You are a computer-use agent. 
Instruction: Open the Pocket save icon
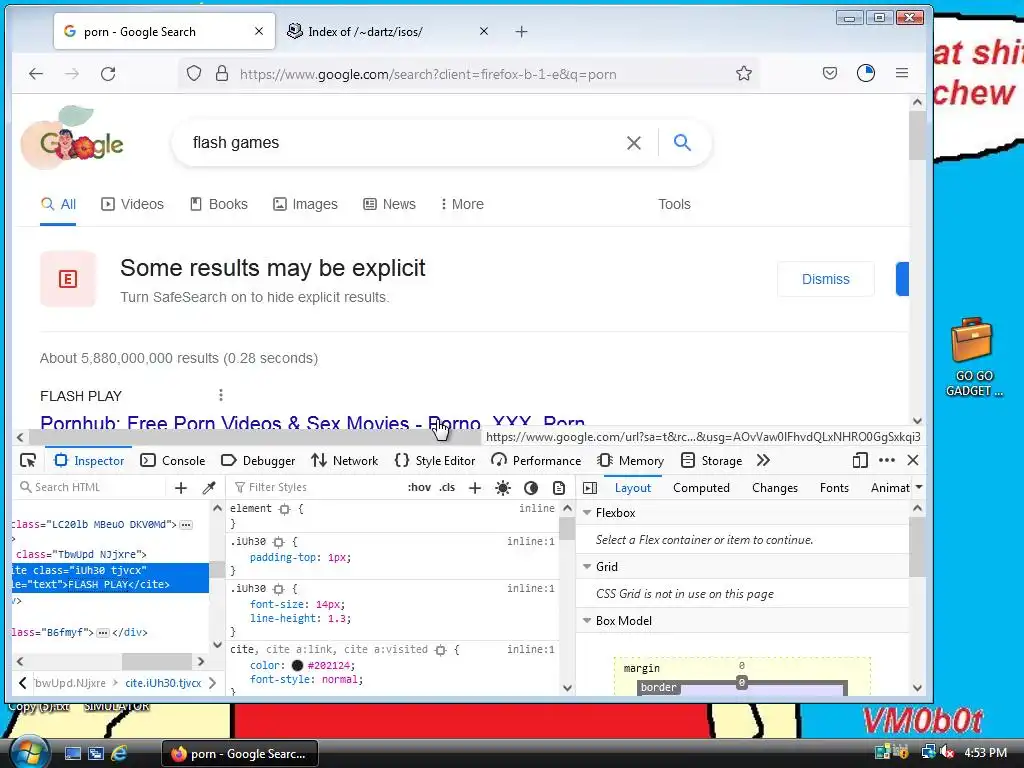coord(830,73)
